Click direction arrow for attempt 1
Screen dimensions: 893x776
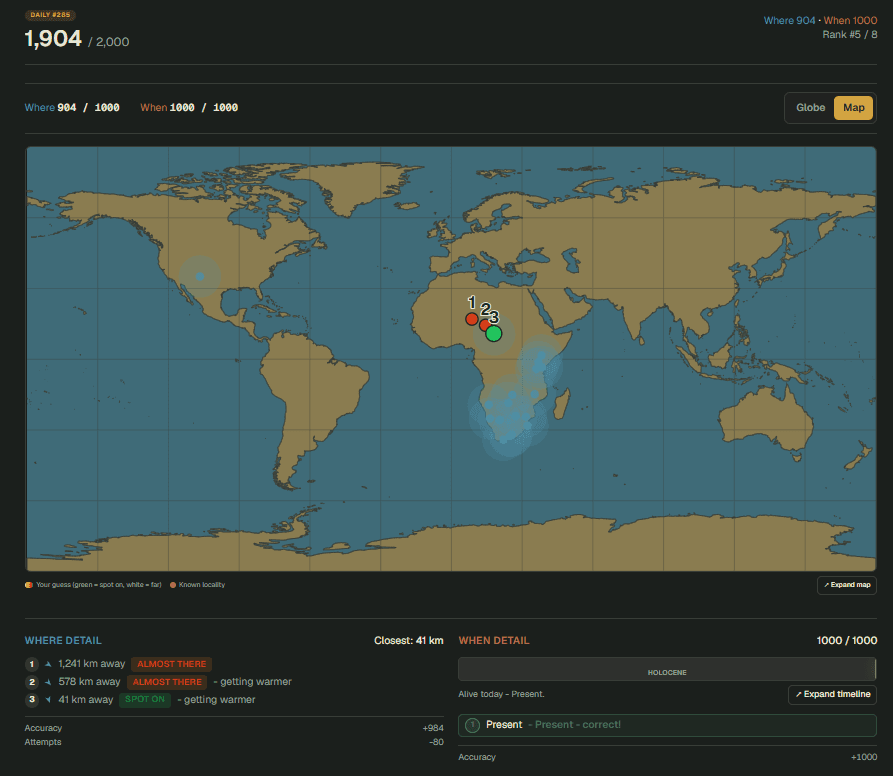click(x=48, y=664)
